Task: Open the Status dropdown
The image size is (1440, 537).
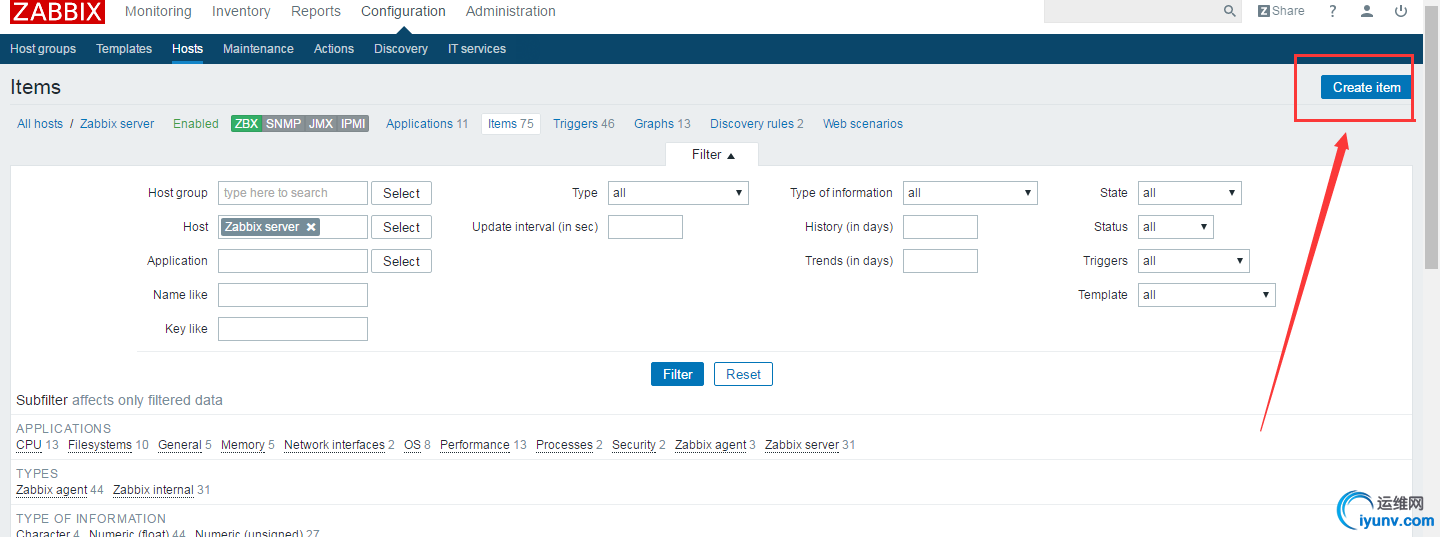Action: click(1176, 227)
